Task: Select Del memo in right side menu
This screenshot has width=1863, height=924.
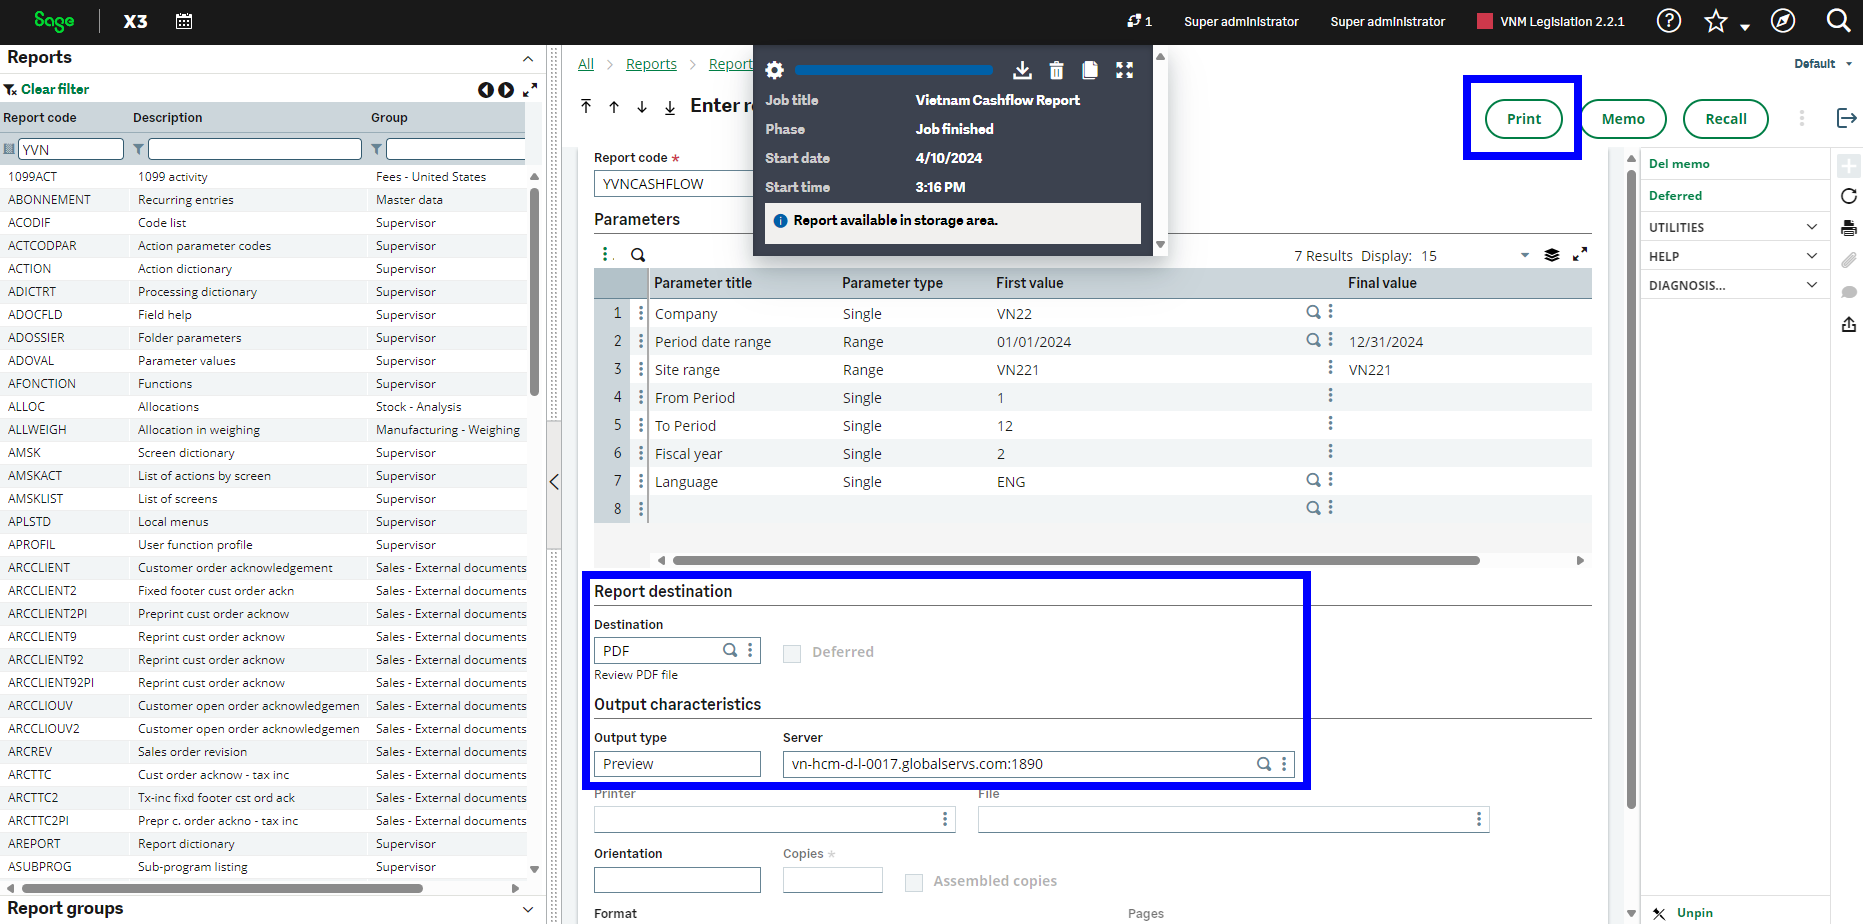Action: click(x=1679, y=164)
